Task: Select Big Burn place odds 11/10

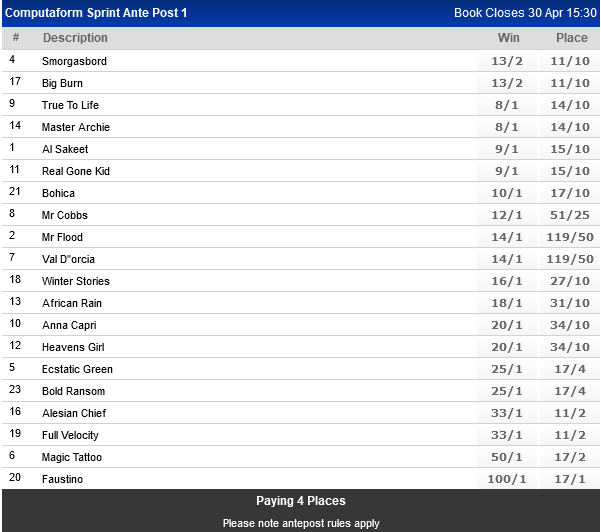Action: (571, 83)
